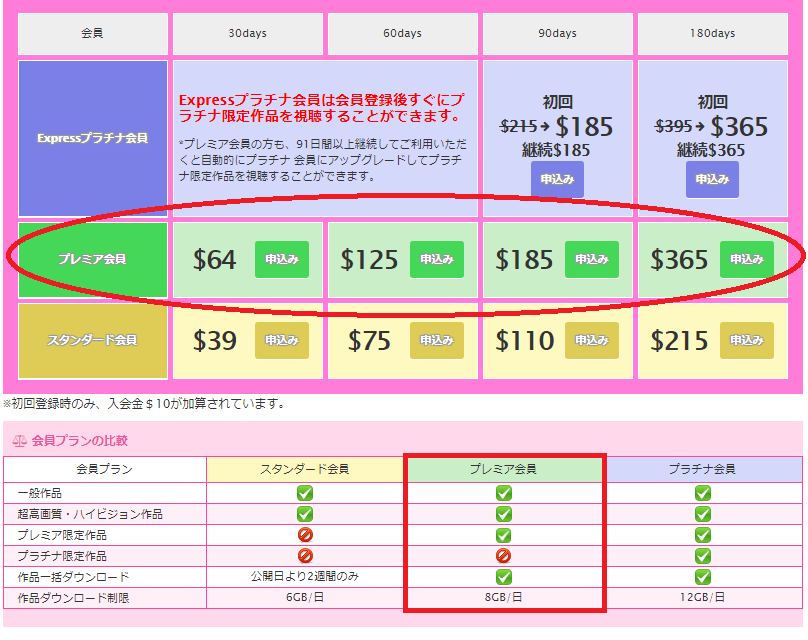The height and width of the screenshot is (640, 808).
Task: Click Premier column check for 一般作品
Action: click(504, 493)
